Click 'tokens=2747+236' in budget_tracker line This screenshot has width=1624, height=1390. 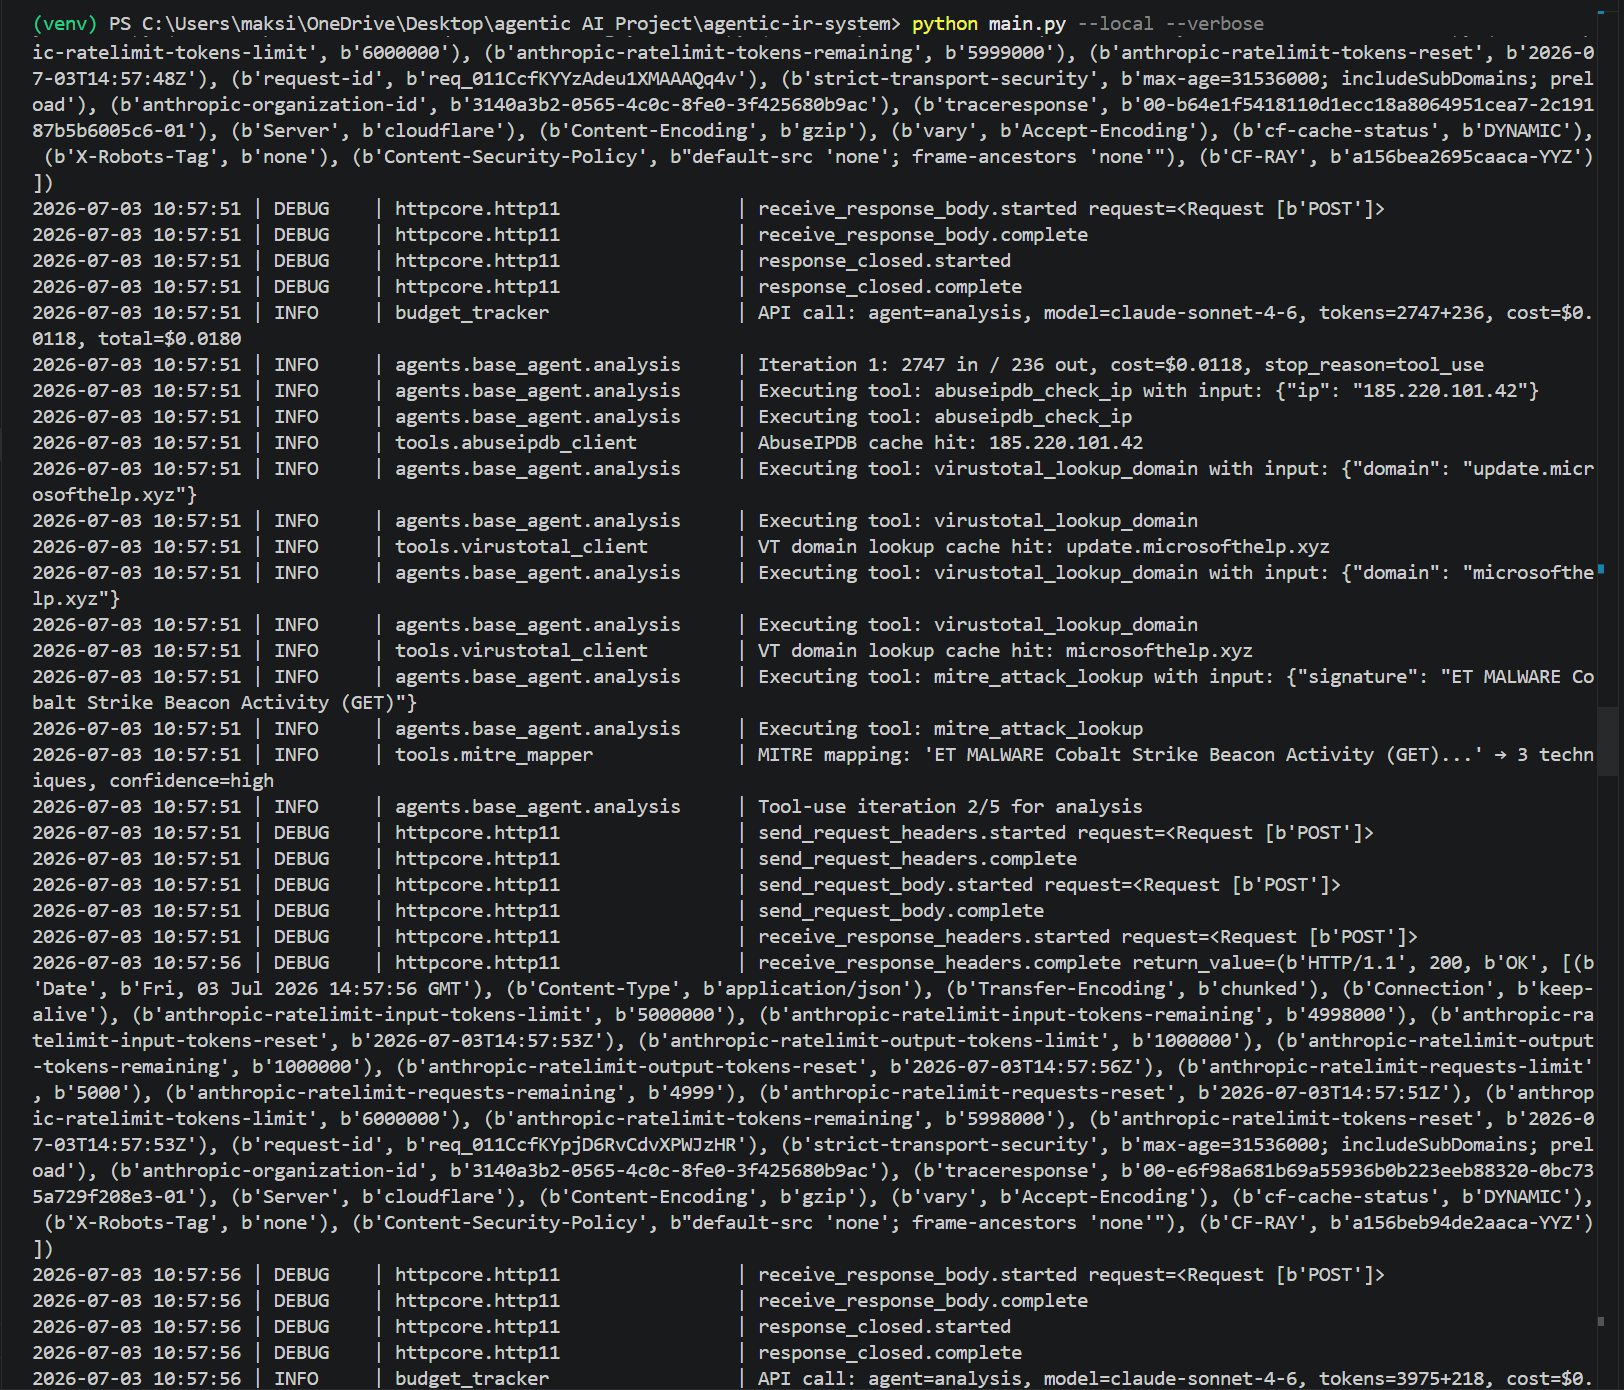click(1401, 313)
